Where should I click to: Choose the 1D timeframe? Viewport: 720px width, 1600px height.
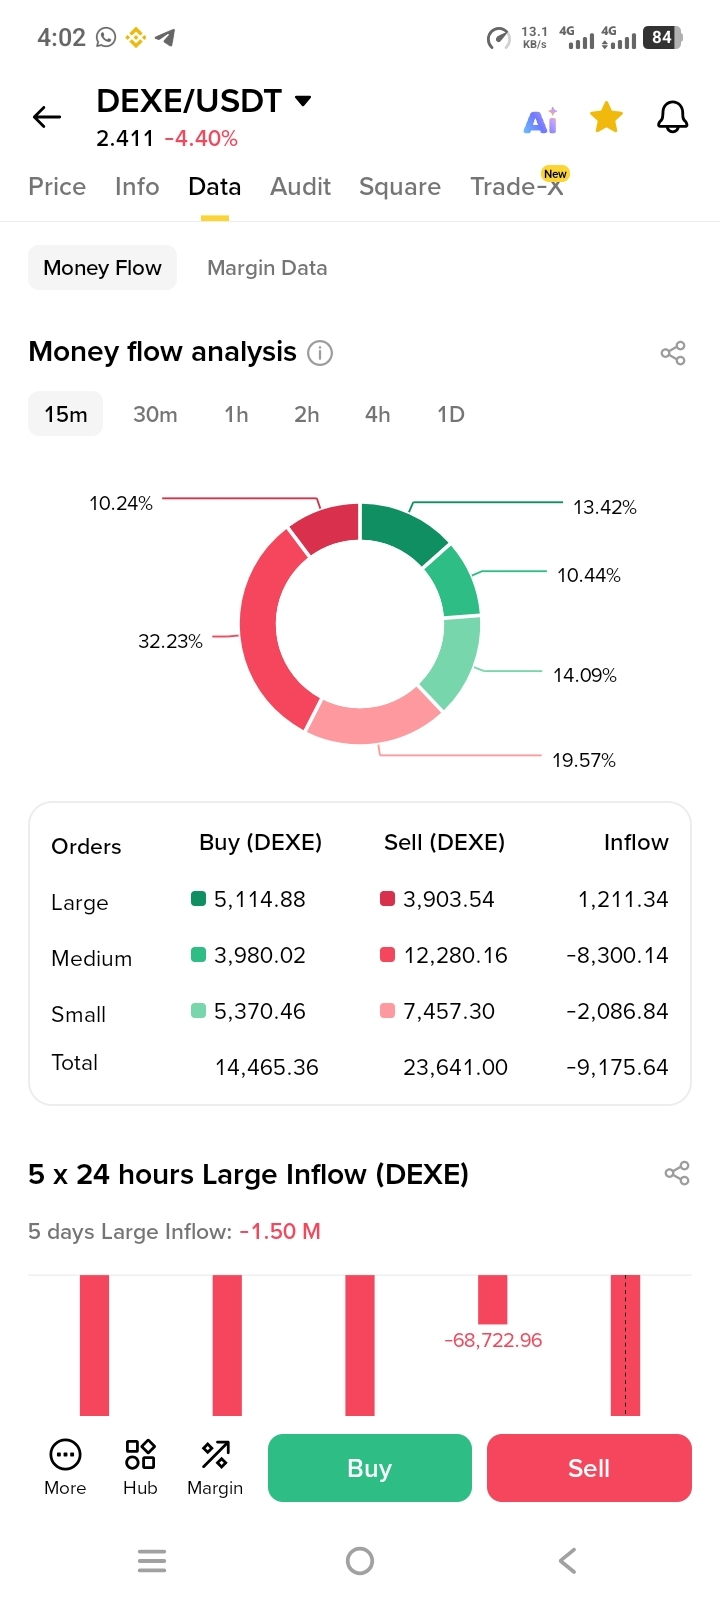[451, 414]
